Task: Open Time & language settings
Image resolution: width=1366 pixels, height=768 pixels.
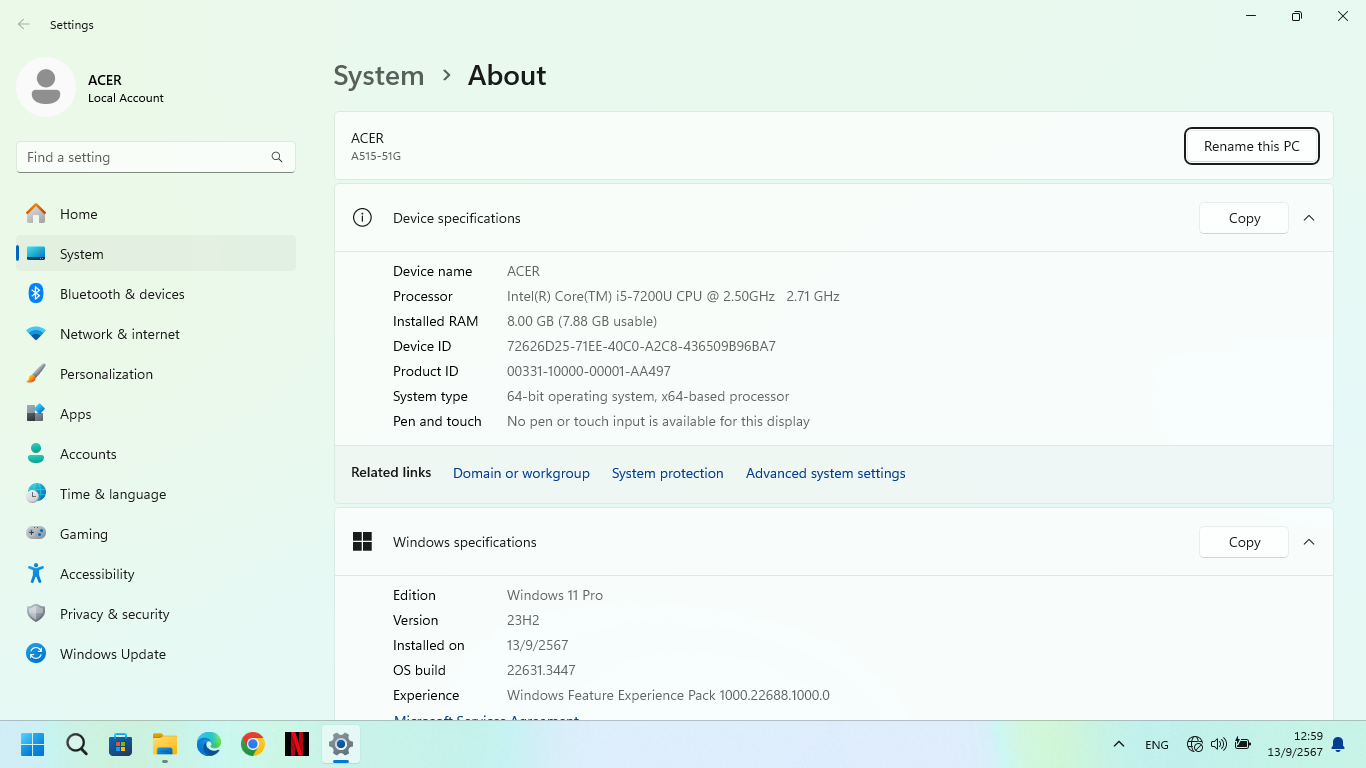Action: (x=156, y=494)
